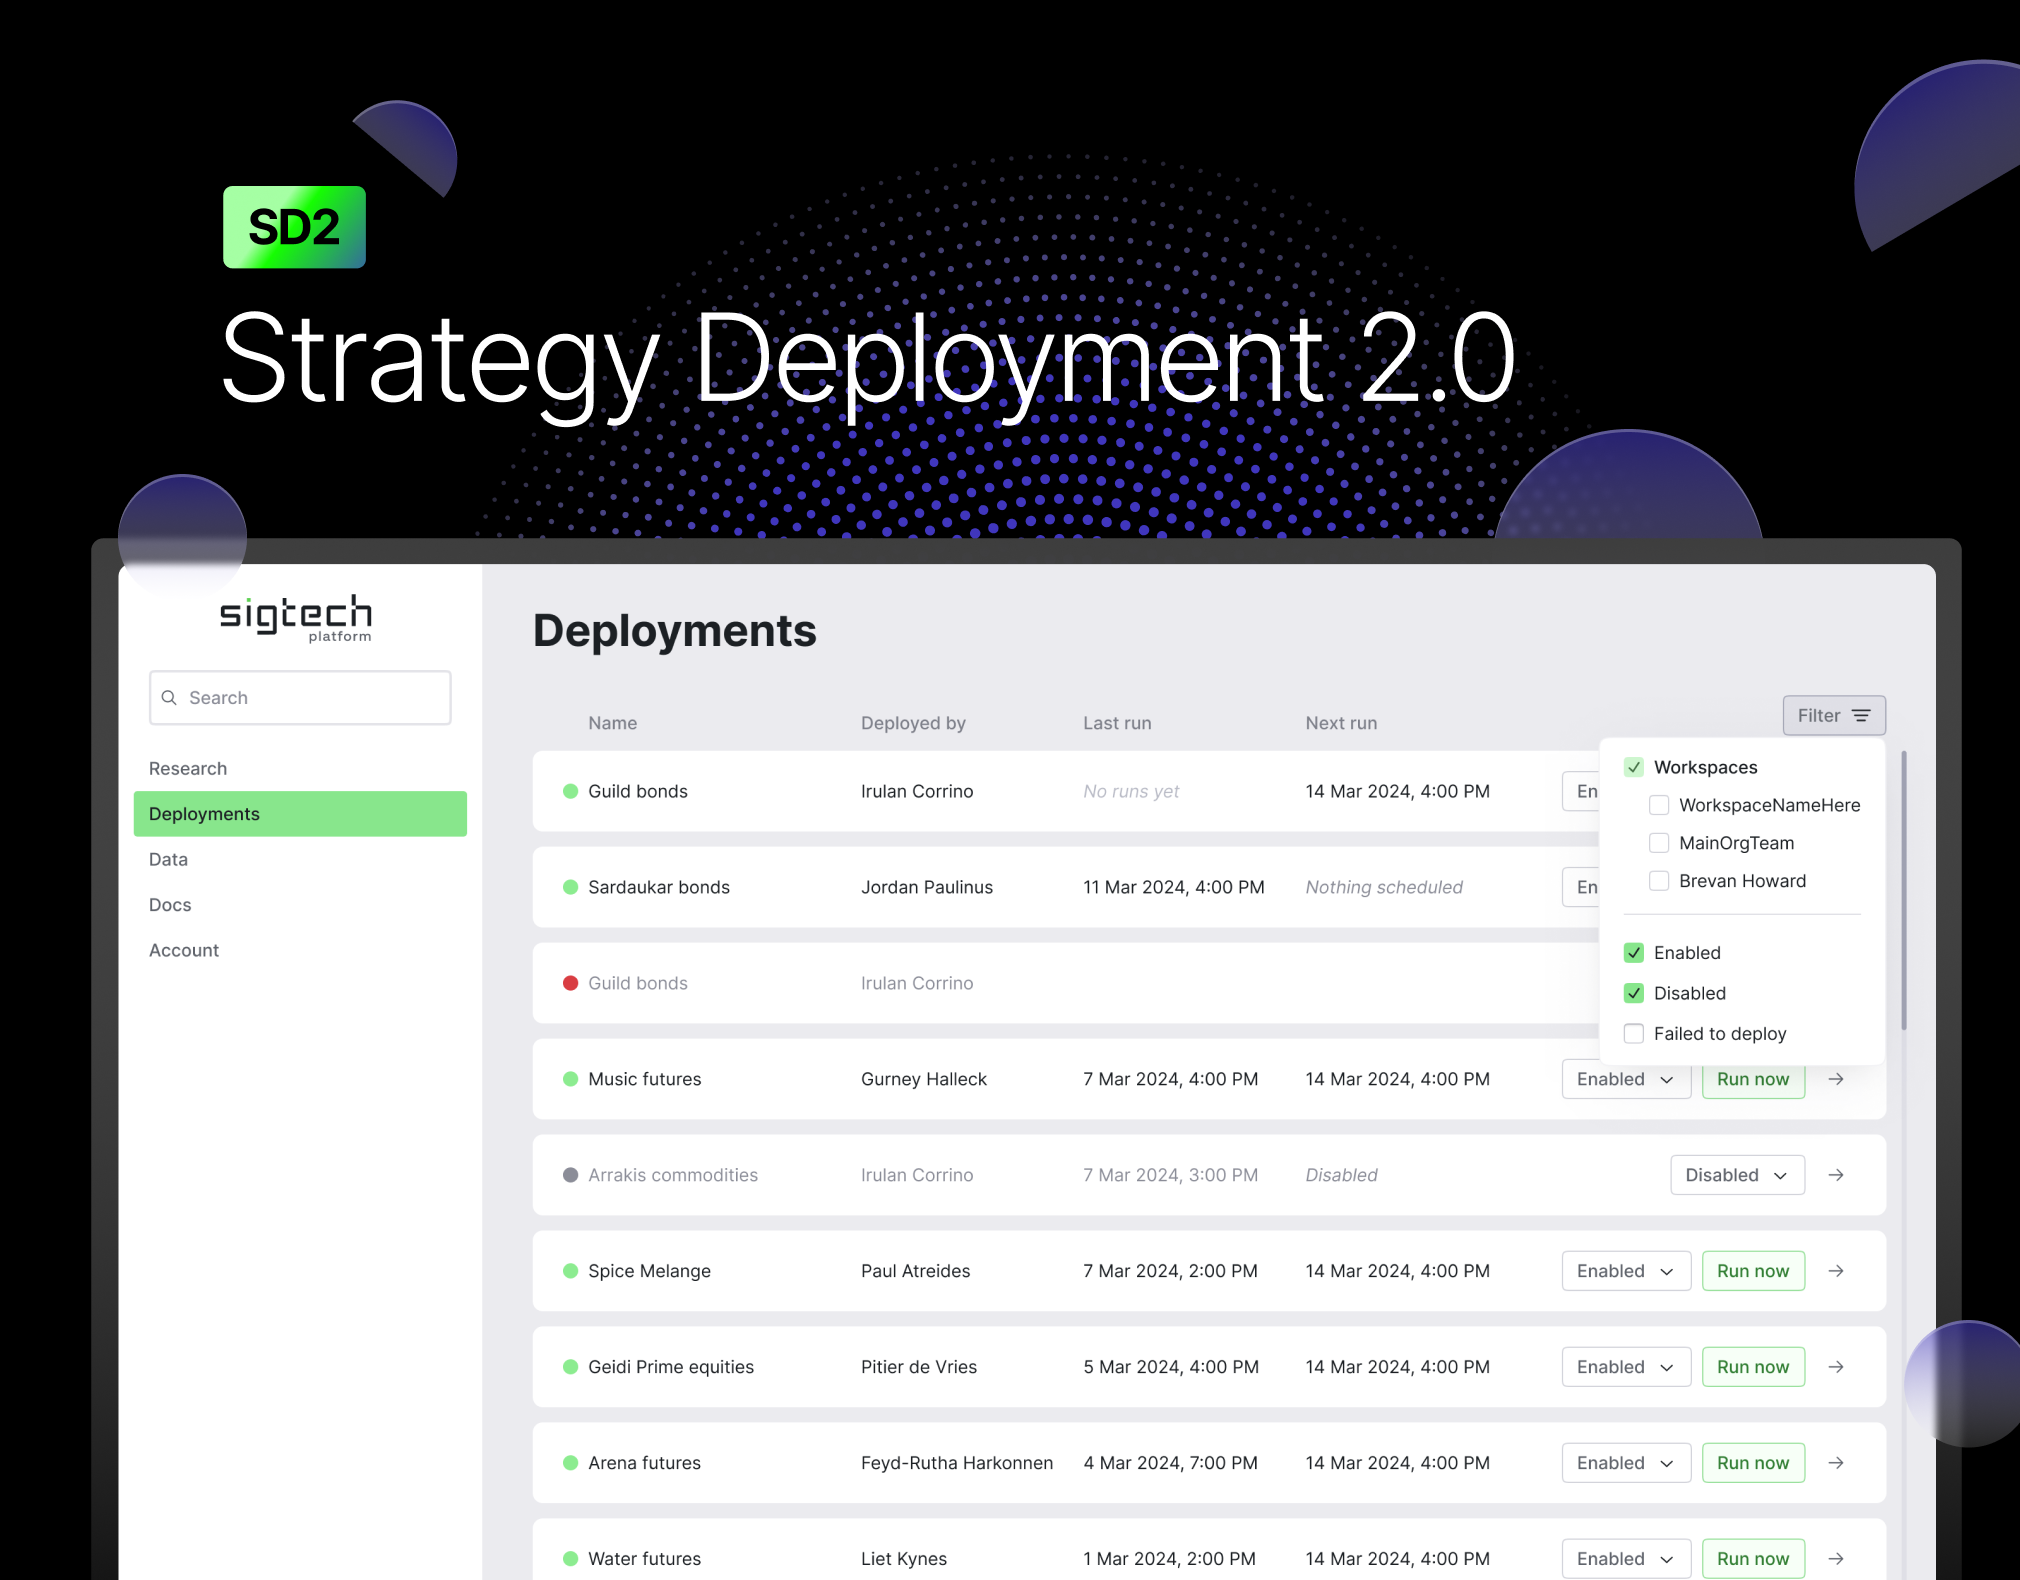2020x1580 pixels.
Task: Open Account in sidebar
Action: [x=184, y=950]
